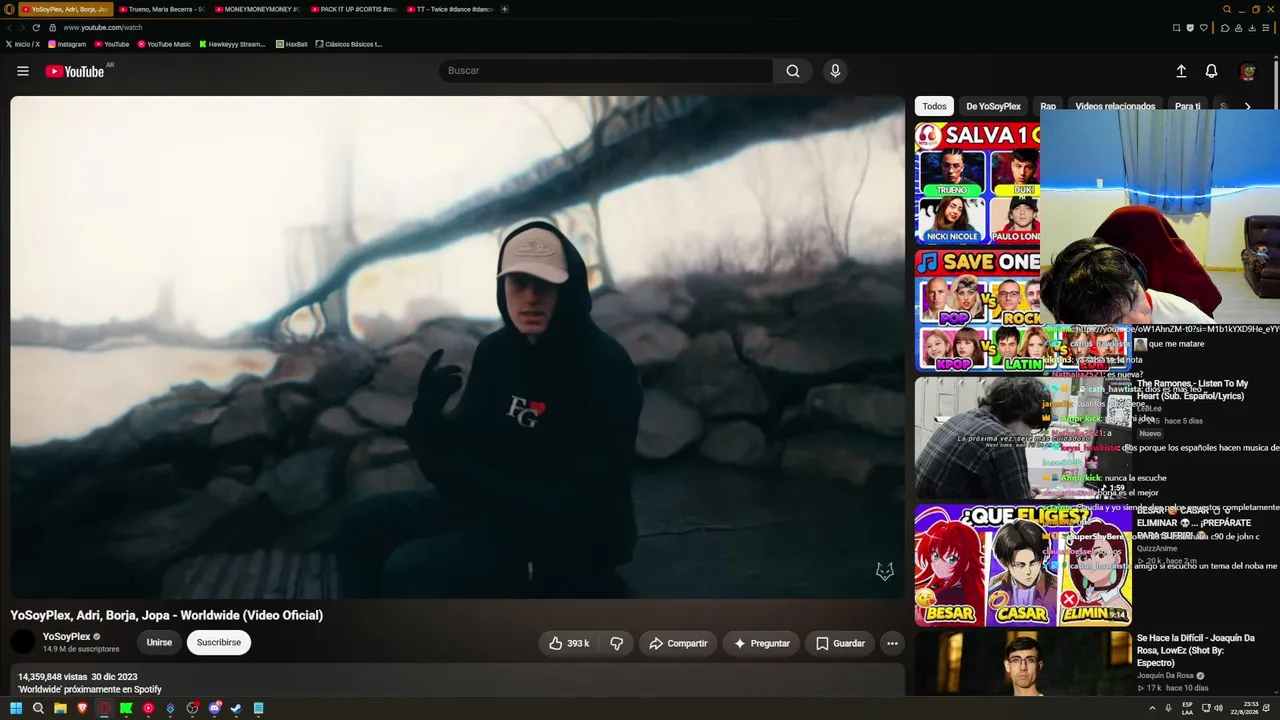Open the browser easy setup icon
Image resolution: width=1280 pixels, height=720 pixels.
tap(1266, 28)
